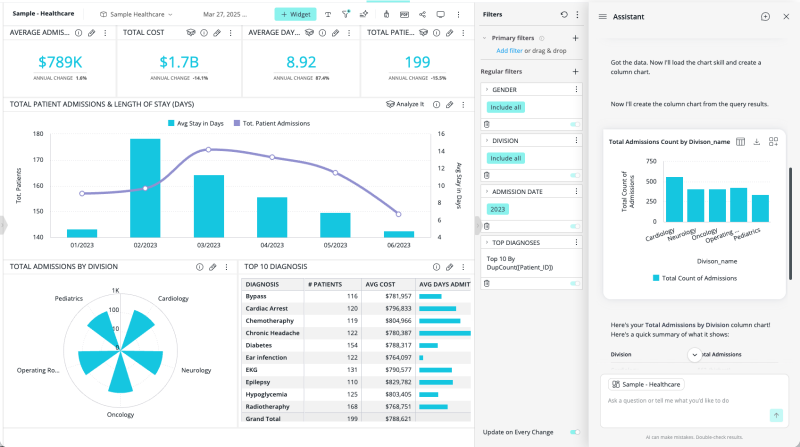The image size is (800, 447).
Task: Add a regular filter with plus button
Action: pos(576,71)
